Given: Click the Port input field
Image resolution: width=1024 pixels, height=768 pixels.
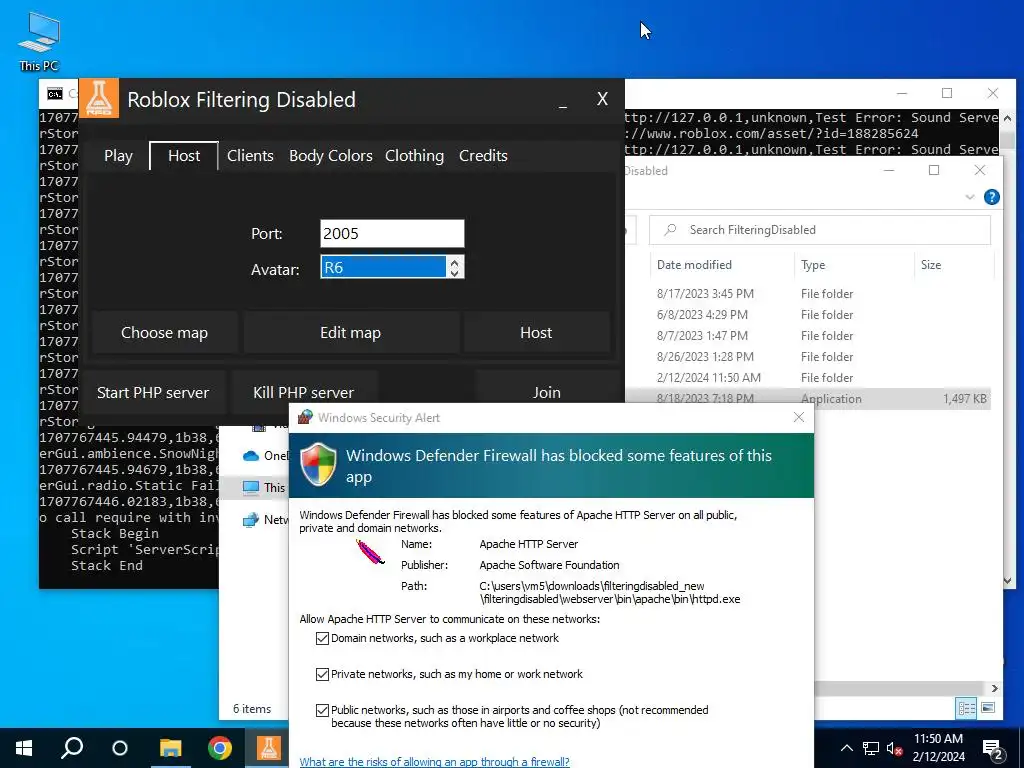Looking at the screenshot, I should [392, 234].
